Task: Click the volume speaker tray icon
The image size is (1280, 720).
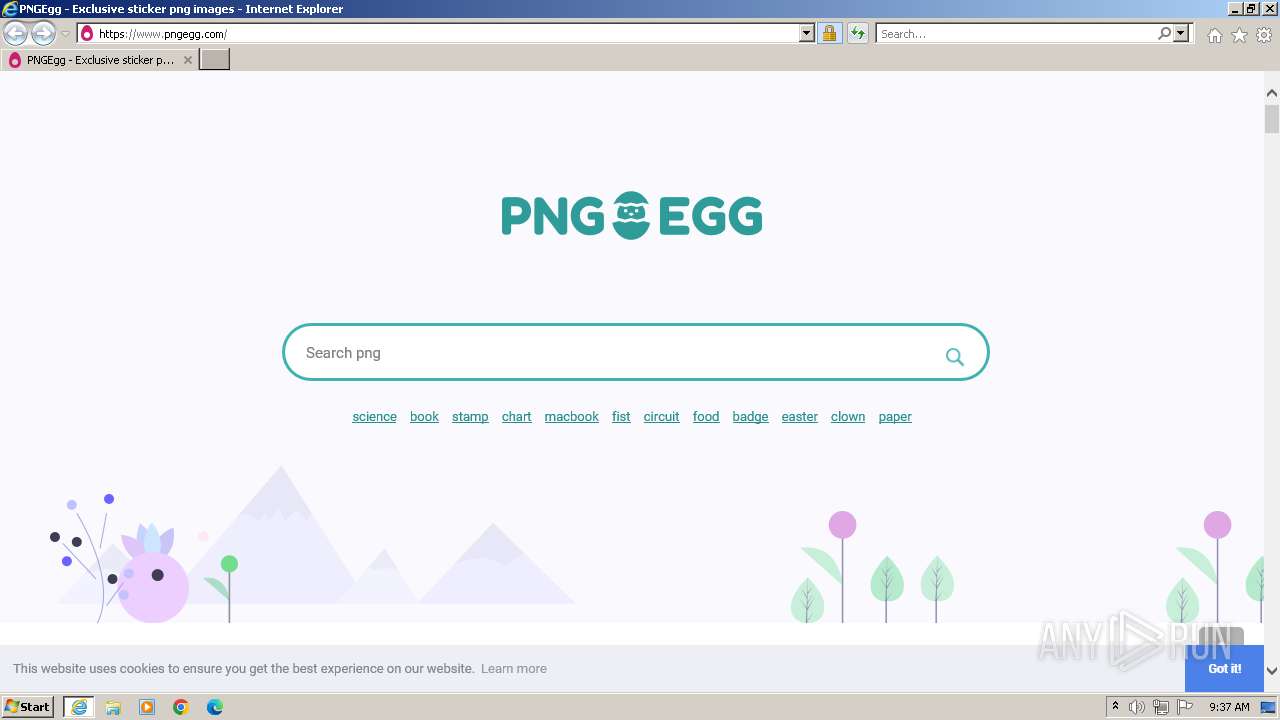Action: coord(1137,707)
